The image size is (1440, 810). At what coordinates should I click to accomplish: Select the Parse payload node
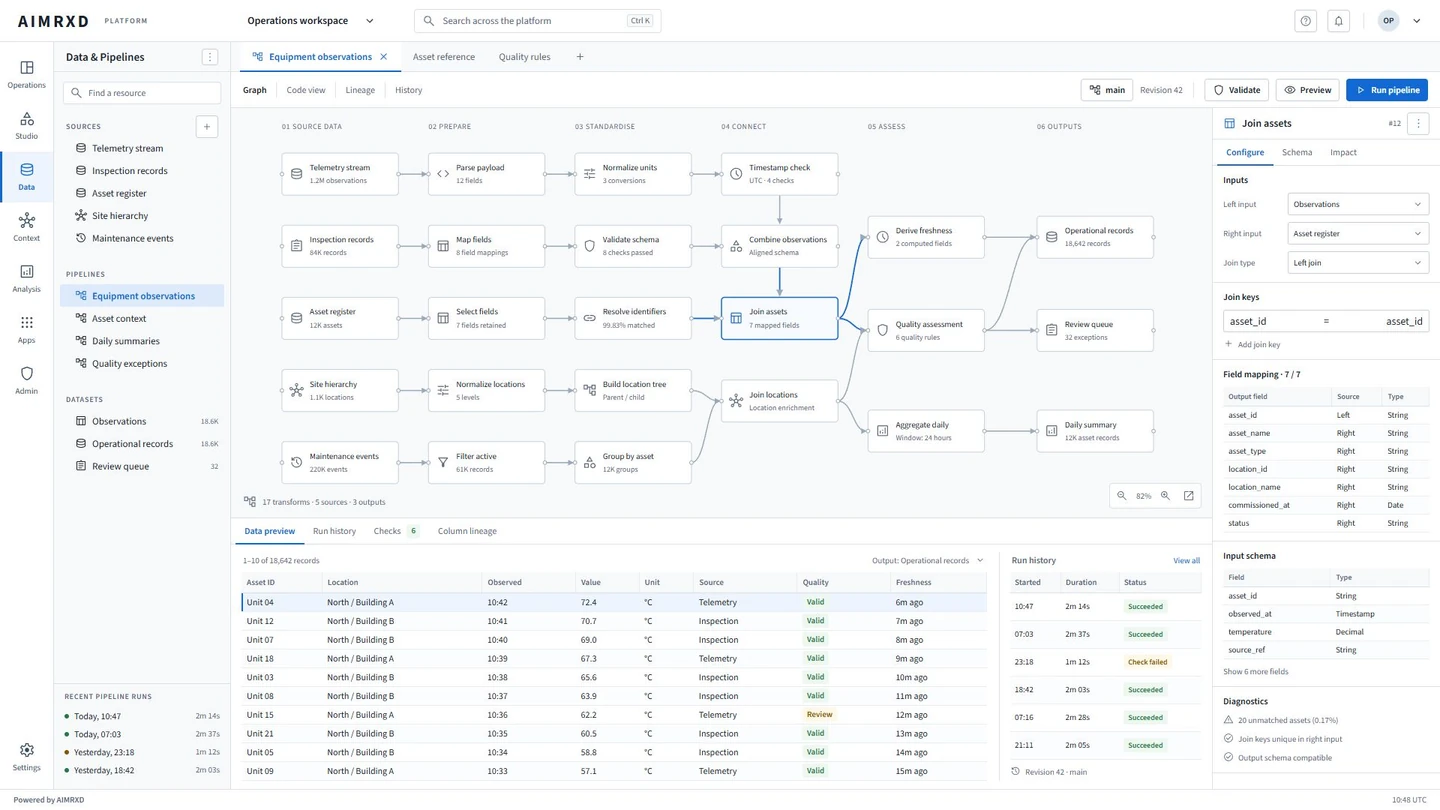(486, 174)
